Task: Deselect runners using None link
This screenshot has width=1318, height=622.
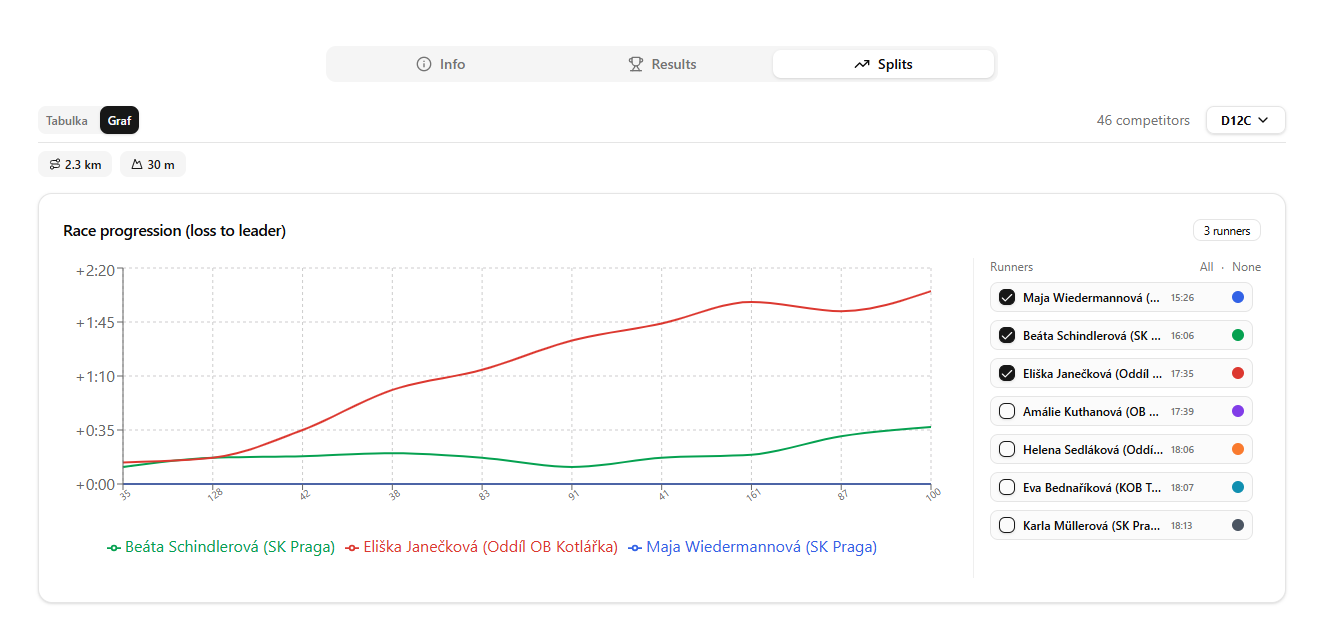Action: click(1246, 267)
